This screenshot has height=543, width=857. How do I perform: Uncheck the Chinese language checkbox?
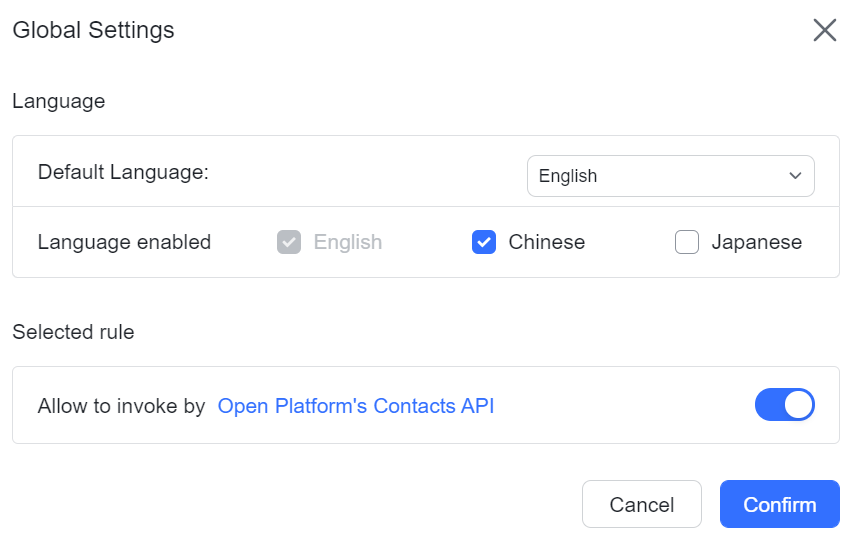click(x=484, y=242)
